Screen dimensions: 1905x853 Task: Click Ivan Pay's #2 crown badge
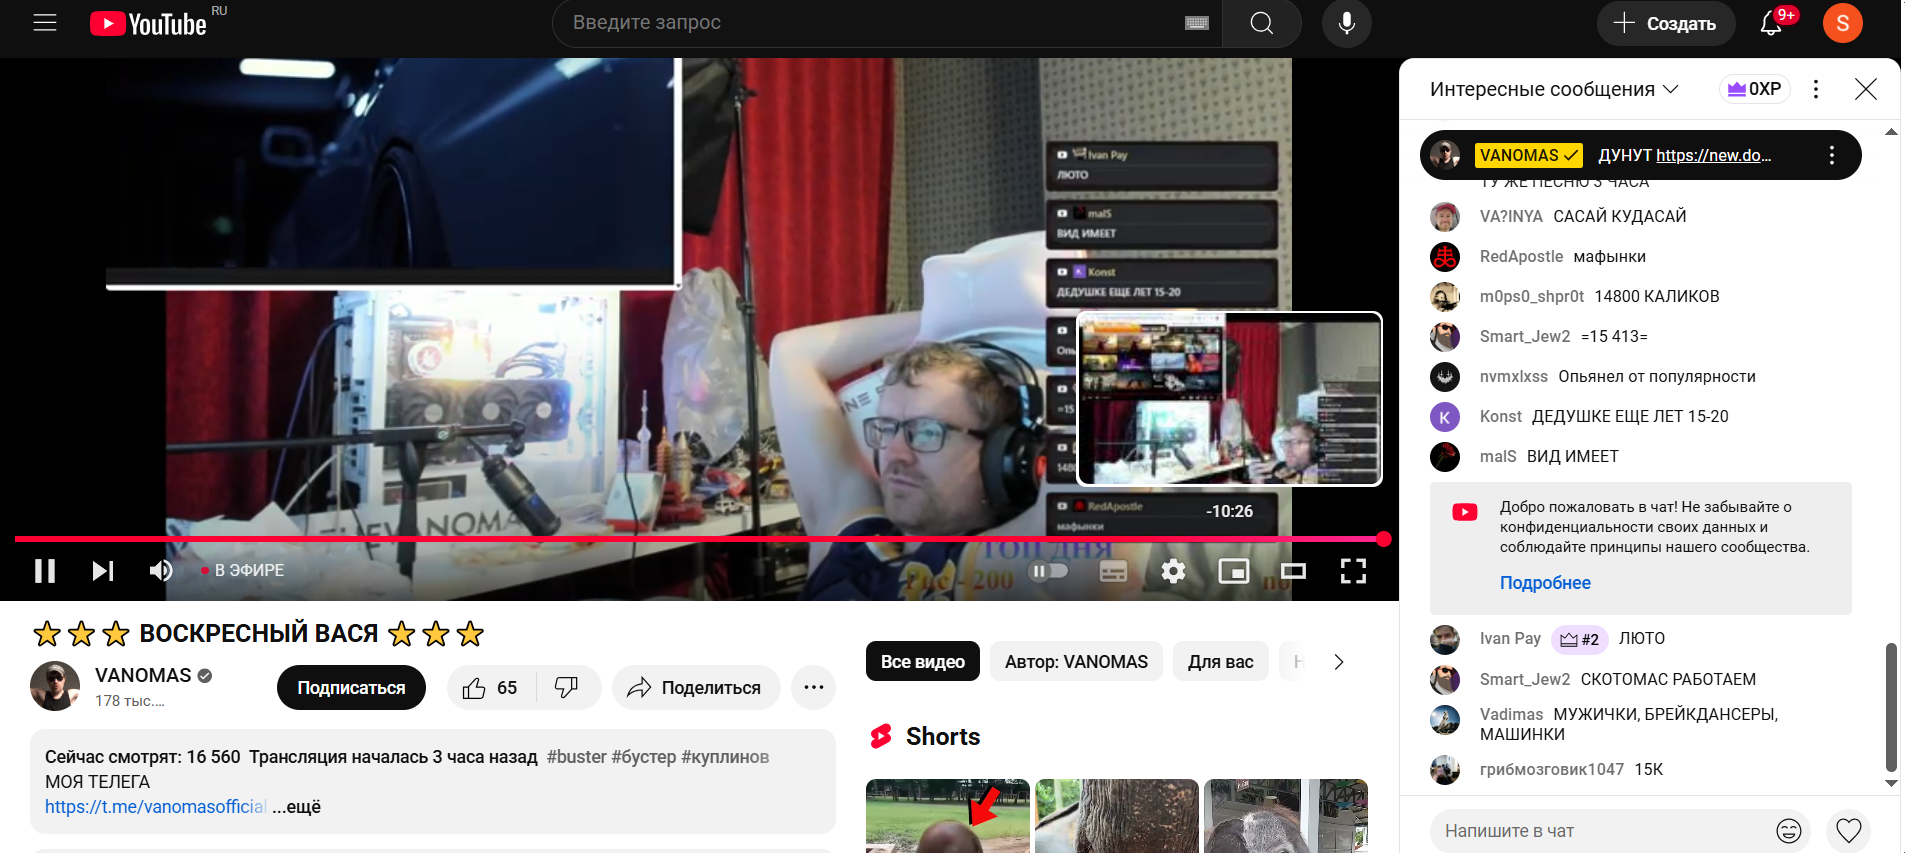pos(1579,639)
